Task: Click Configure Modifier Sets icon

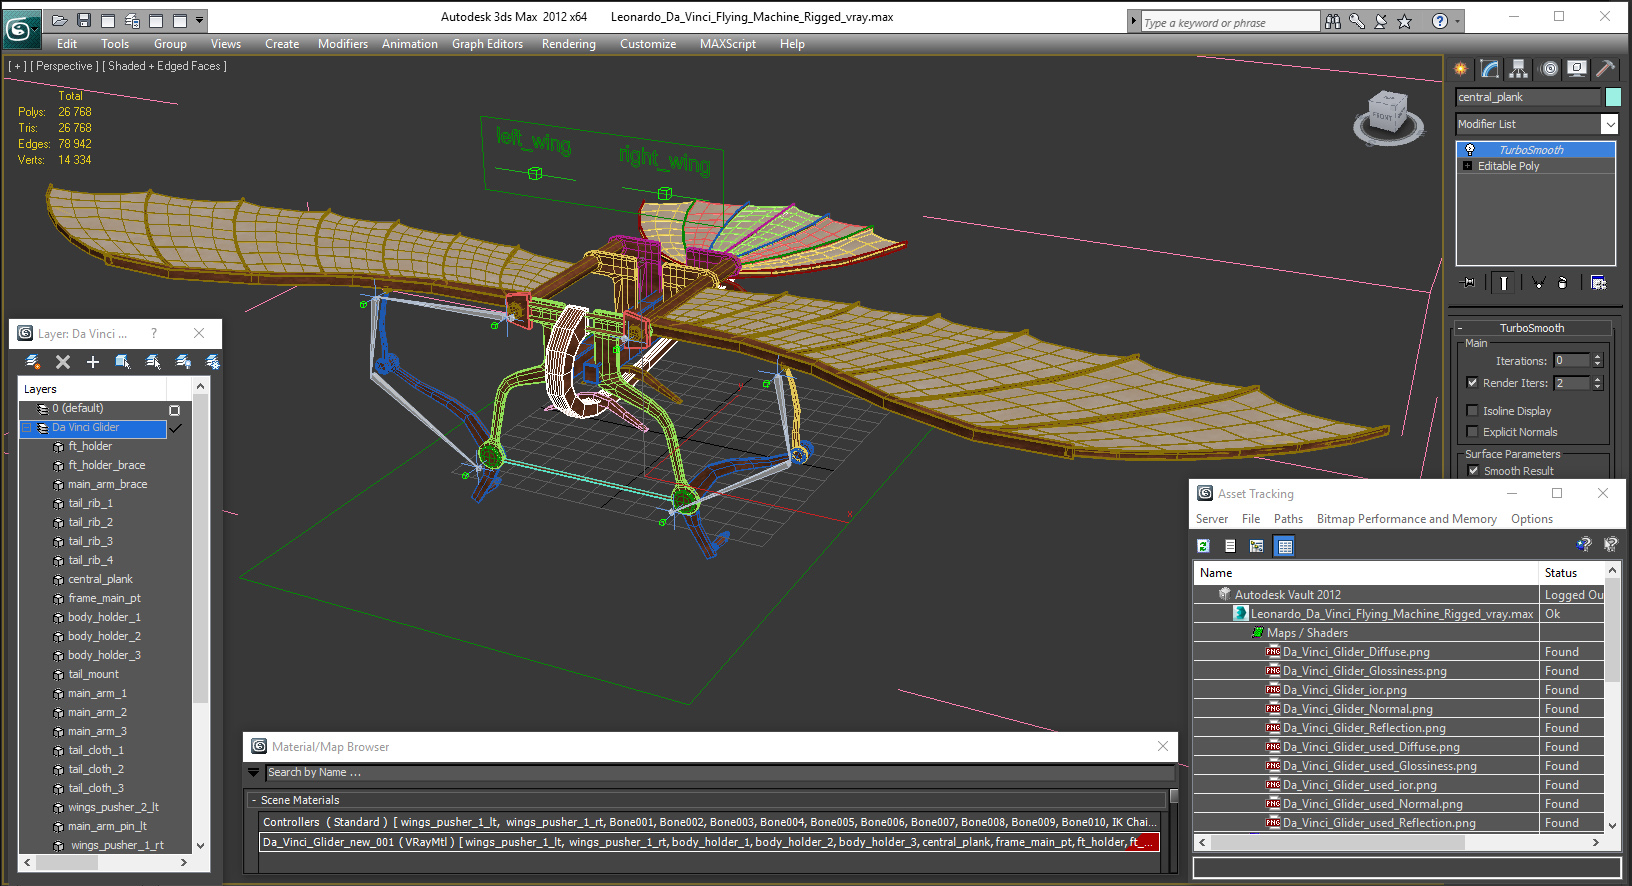Action: (1598, 283)
